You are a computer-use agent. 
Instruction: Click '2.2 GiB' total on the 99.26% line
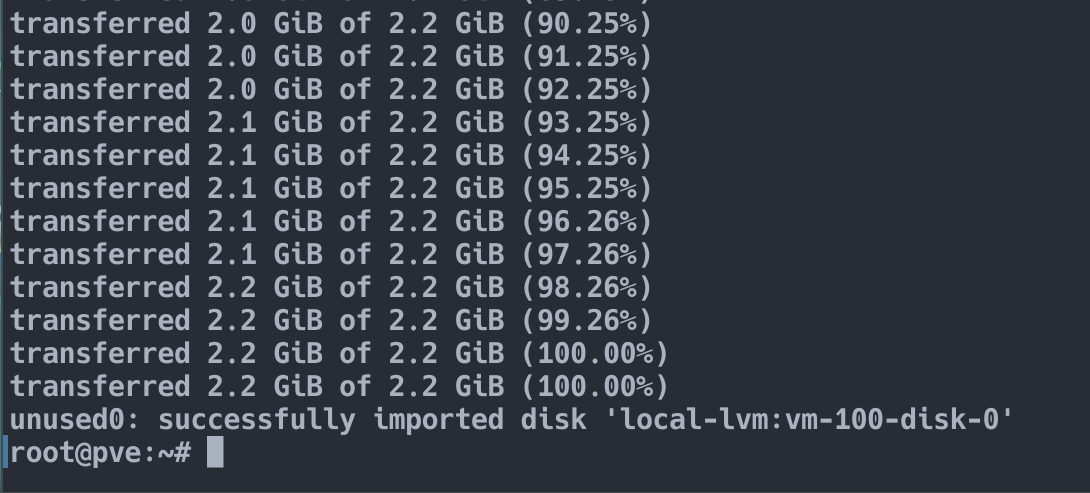(x=446, y=321)
